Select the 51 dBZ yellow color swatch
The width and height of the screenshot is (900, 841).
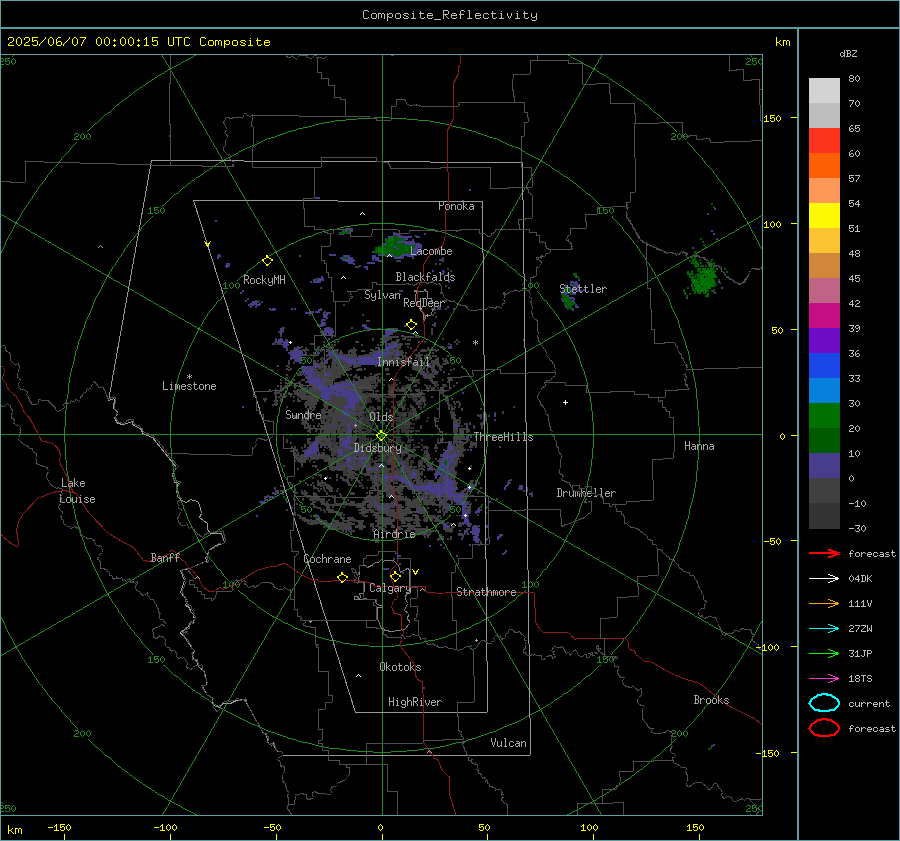tap(824, 215)
